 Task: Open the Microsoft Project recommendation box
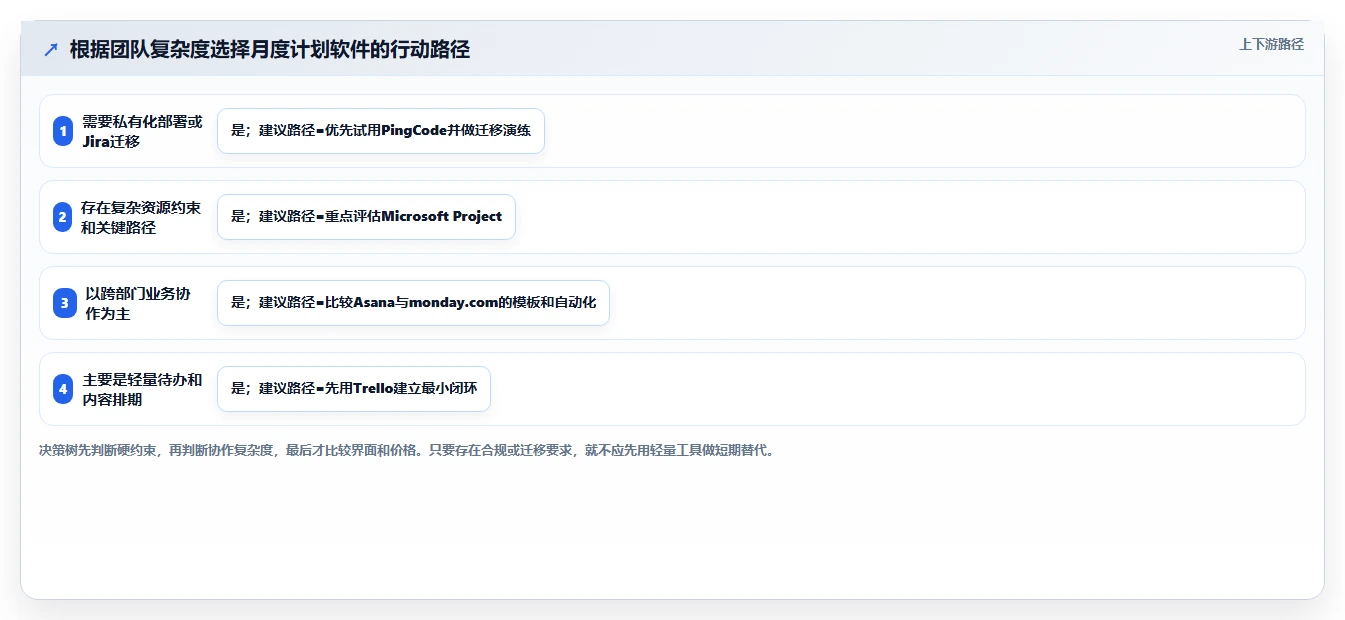pyautogui.click(x=366, y=217)
